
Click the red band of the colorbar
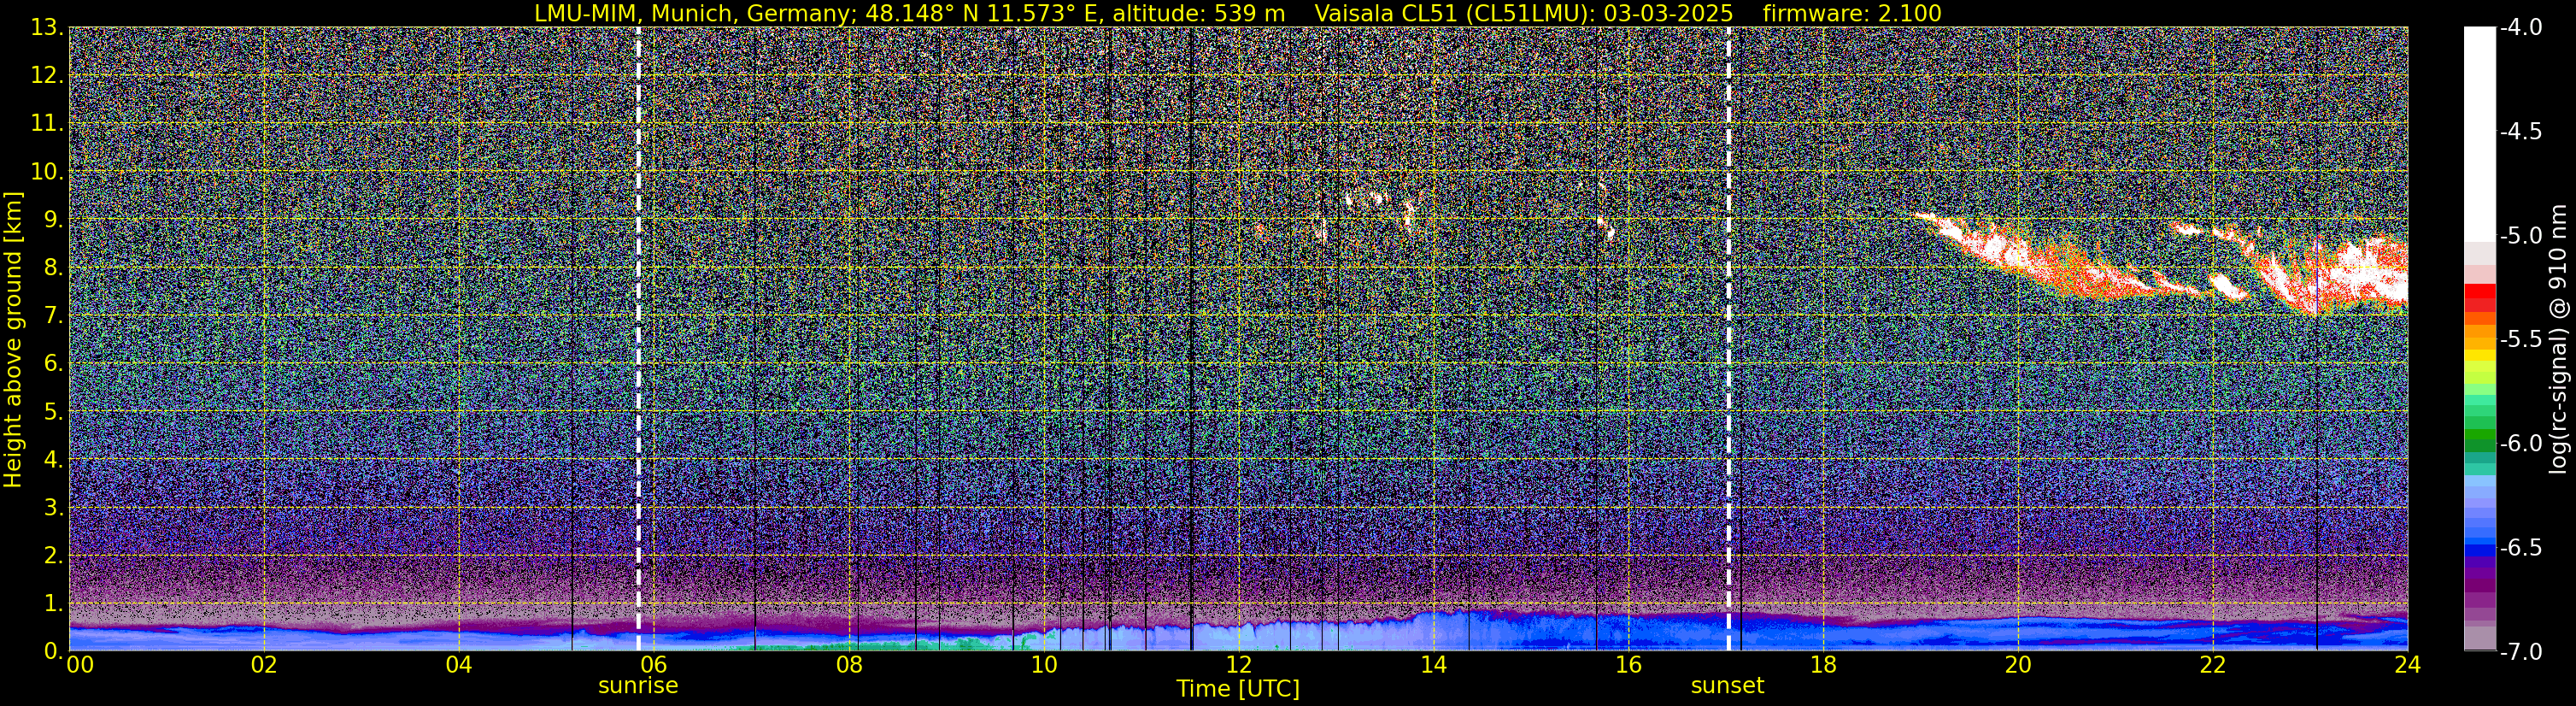[x=2479, y=297]
